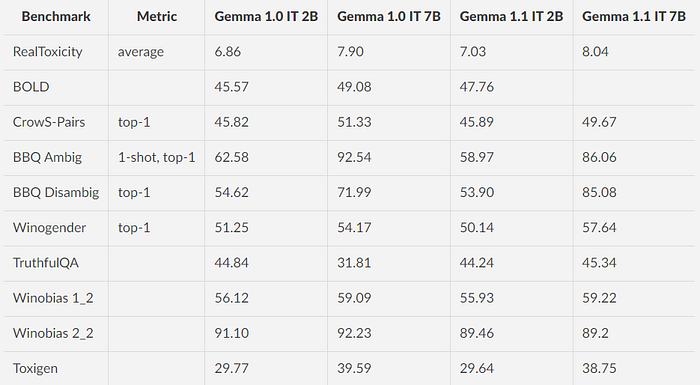Select the BBQ Disambig benchmark cell
Viewport: 700px width, 385px height.
[x=56, y=192]
